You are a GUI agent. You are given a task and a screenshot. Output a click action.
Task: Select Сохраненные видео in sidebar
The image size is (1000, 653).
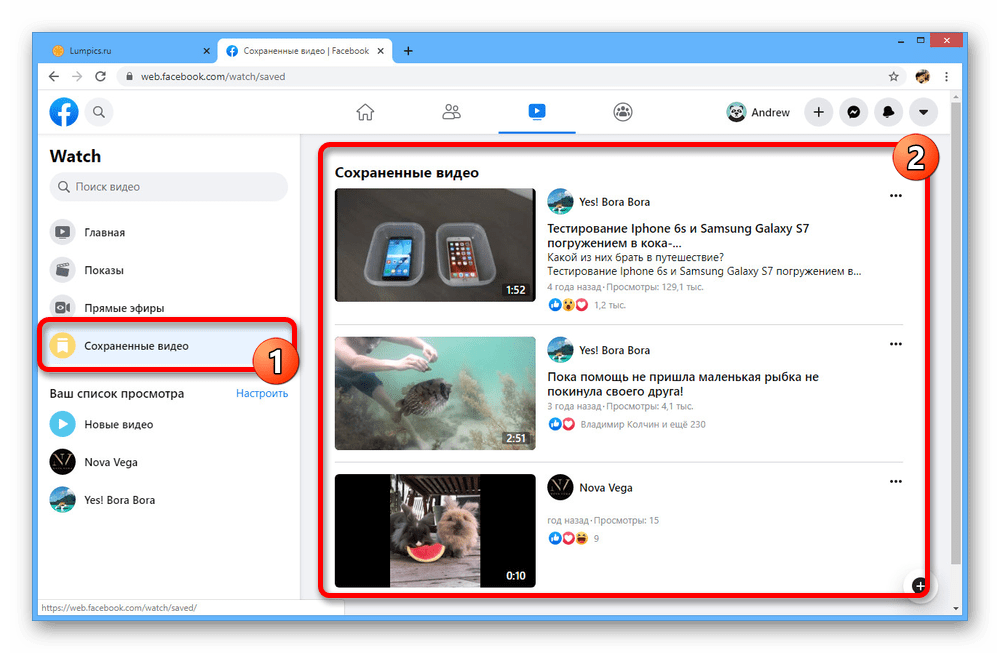(x=136, y=346)
